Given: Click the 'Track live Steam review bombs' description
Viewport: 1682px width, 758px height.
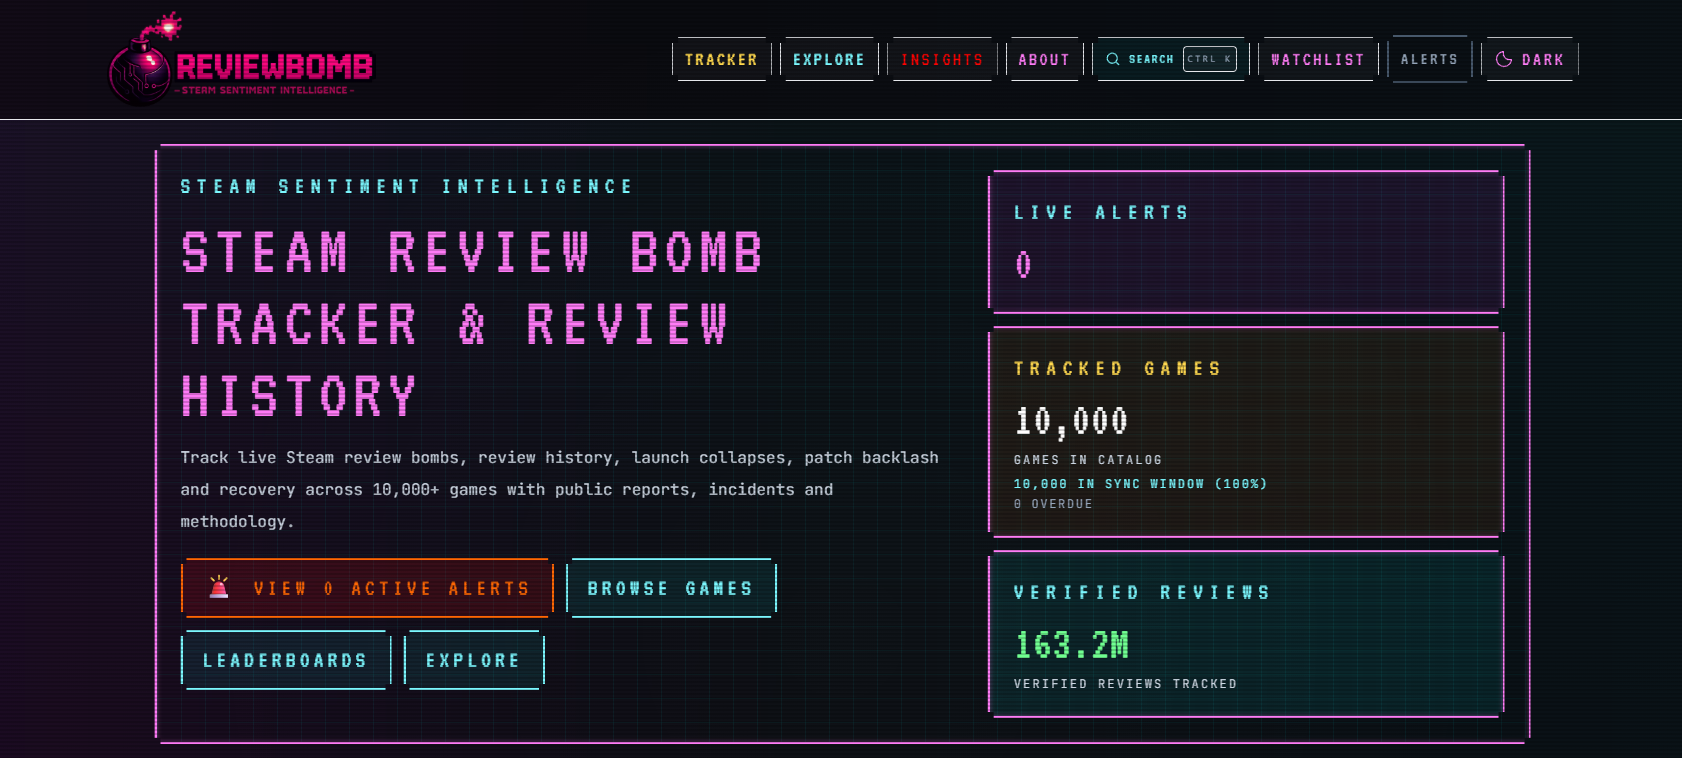Looking at the screenshot, I should 560,489.
